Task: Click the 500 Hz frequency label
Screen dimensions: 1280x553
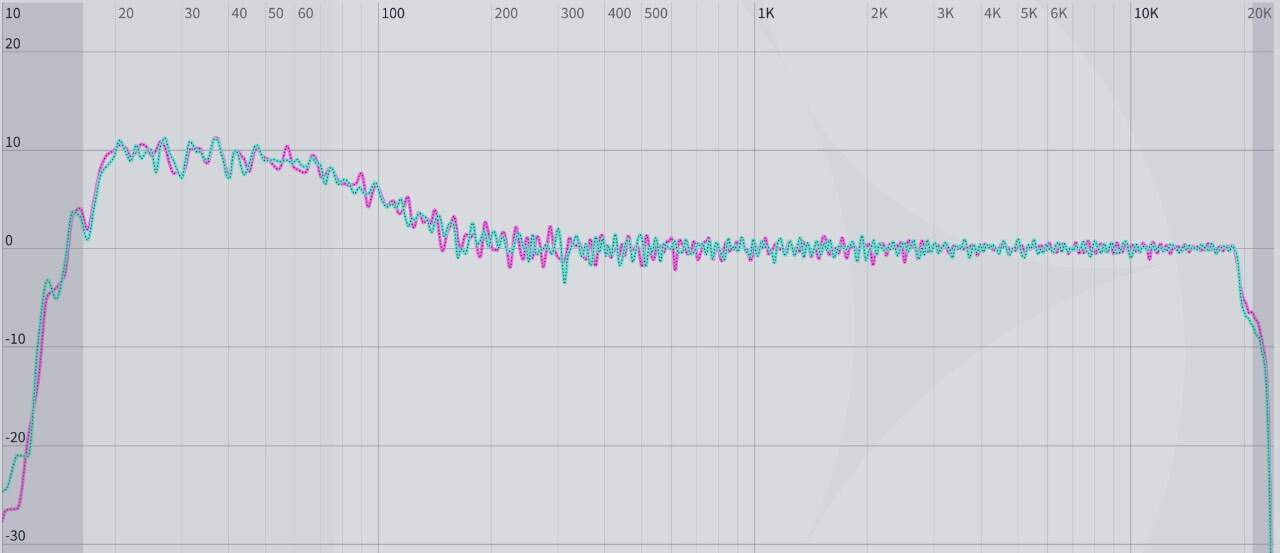Action: [656, 14]
